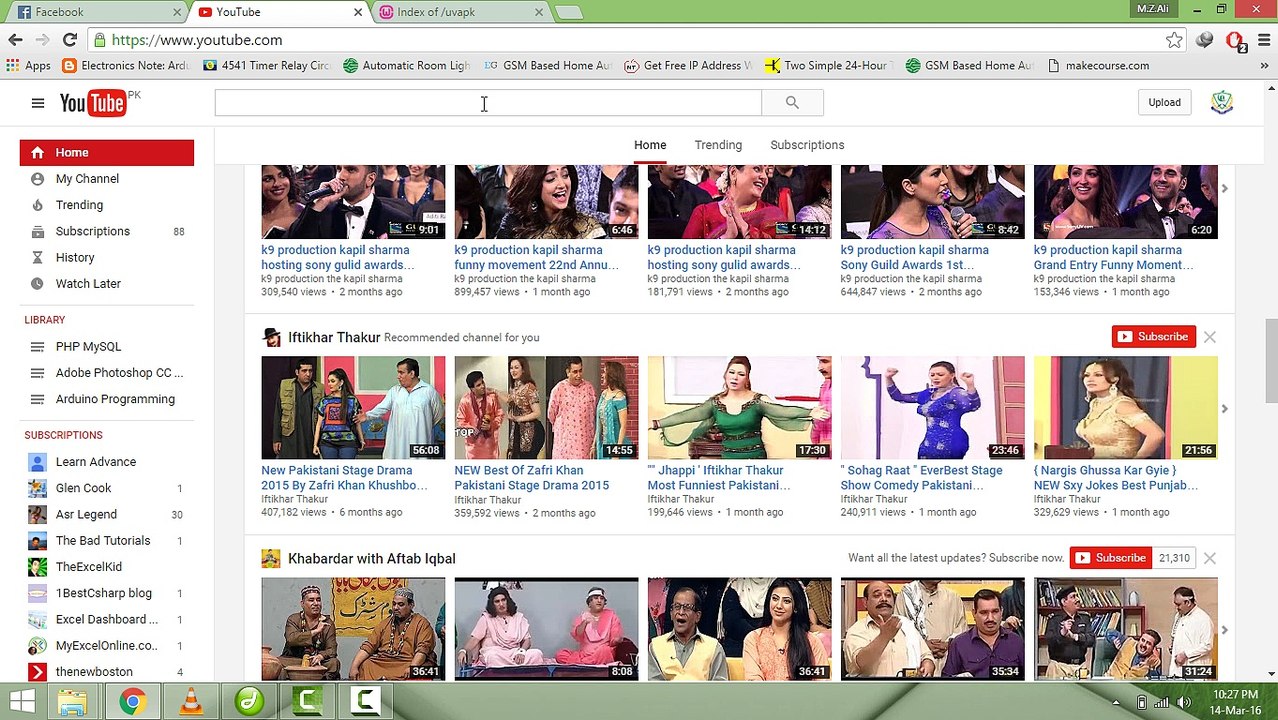This screenshot has height=720, width=1278.
Task: Select the Subscriptions tab at top
Action: (x=807, y=145)
